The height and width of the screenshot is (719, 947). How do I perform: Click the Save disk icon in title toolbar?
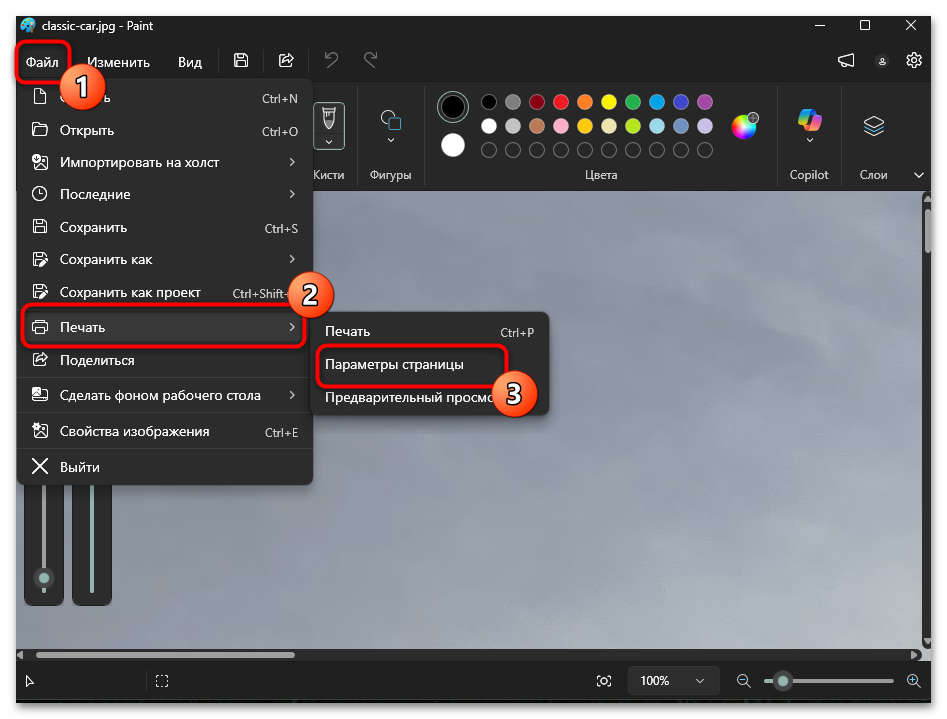click(241, 61)
